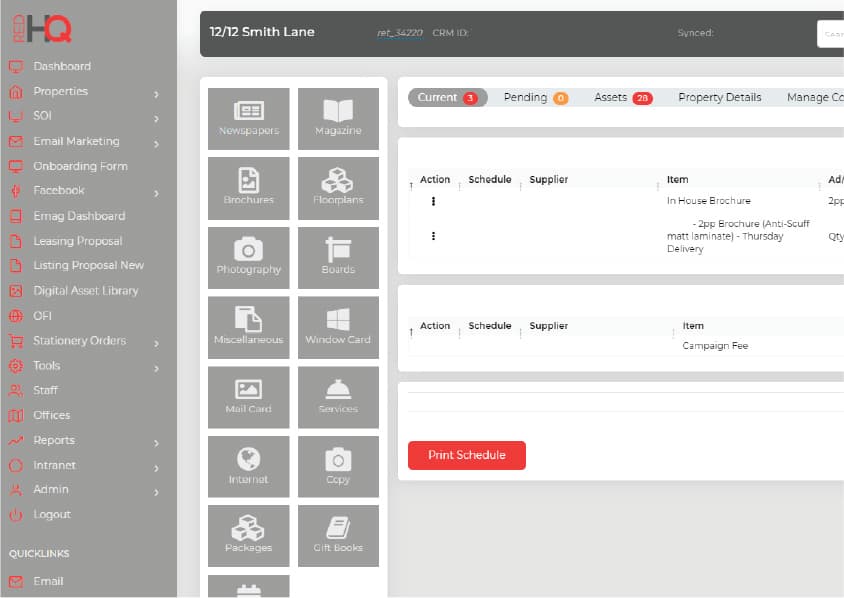Sort by Supplier column in first table
The image size is (844, 598).
(548, 179)
